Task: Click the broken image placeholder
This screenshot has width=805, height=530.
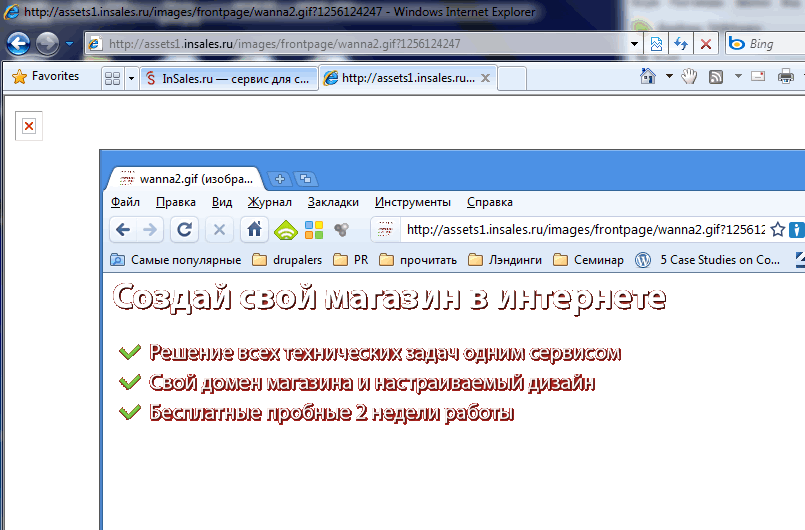Action: pos(29,126)
